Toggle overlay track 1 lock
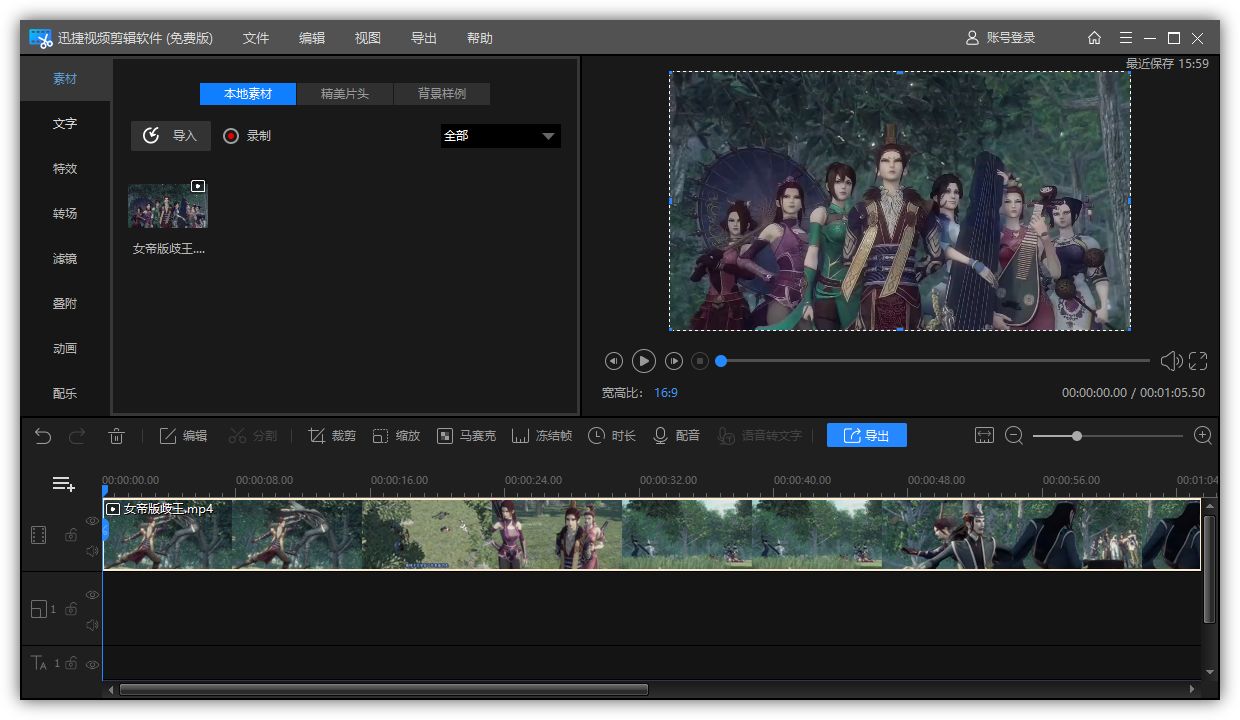This screenshot has width=1240, height=720. click(x=71, y=609)
